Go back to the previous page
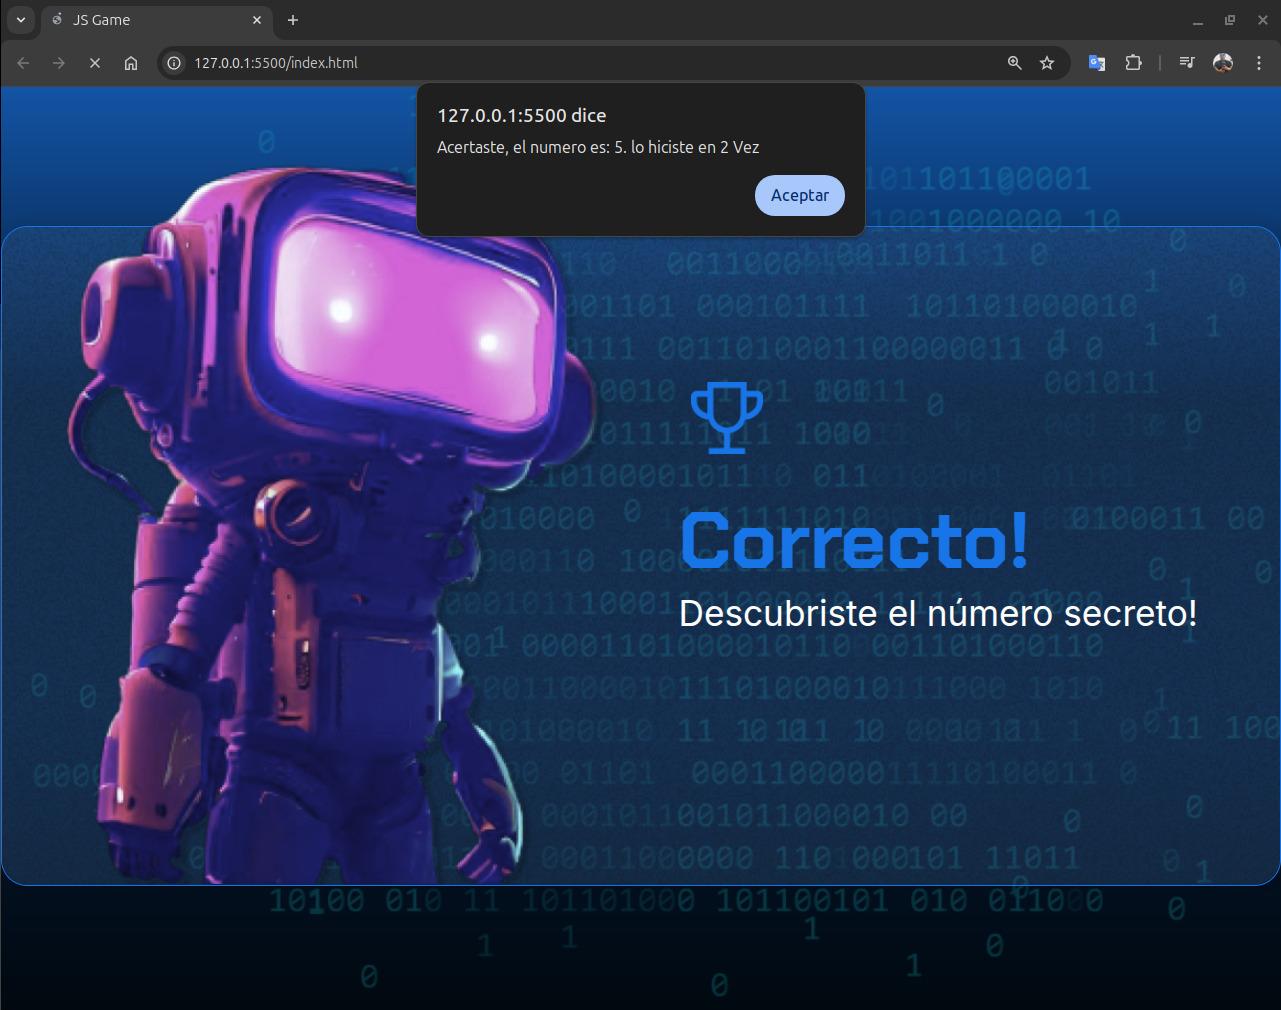The height and width of the screenshot is (1010, 1281). click(x=24, y=63)
